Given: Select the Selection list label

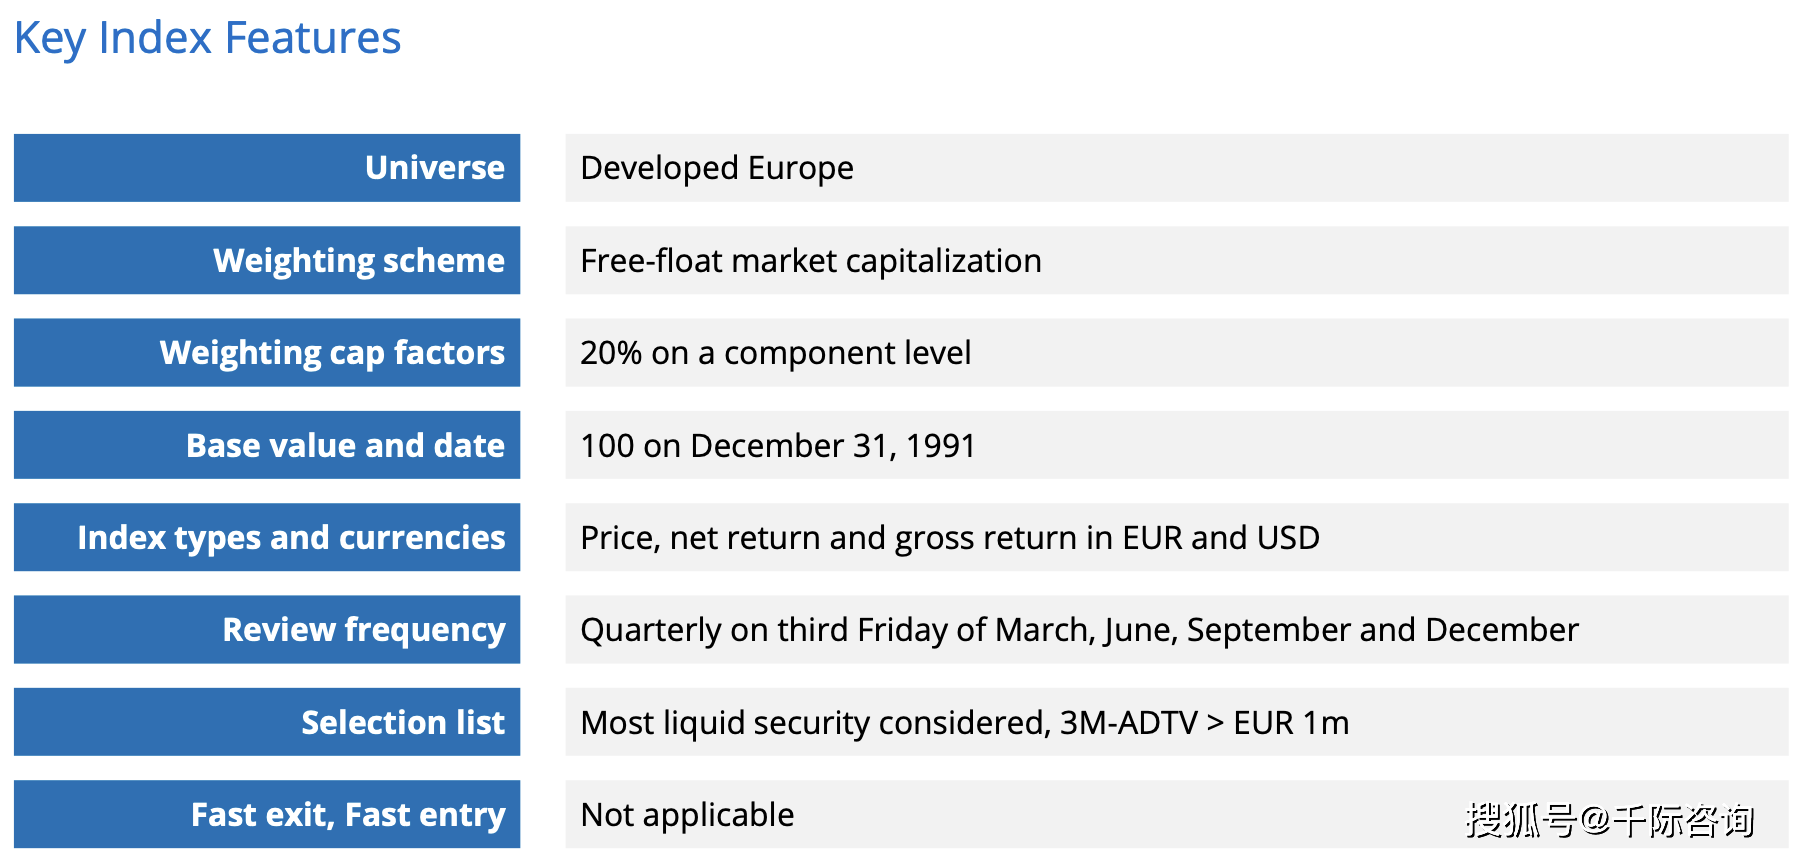Looking at the screenshot, I should tap(403, 722).
